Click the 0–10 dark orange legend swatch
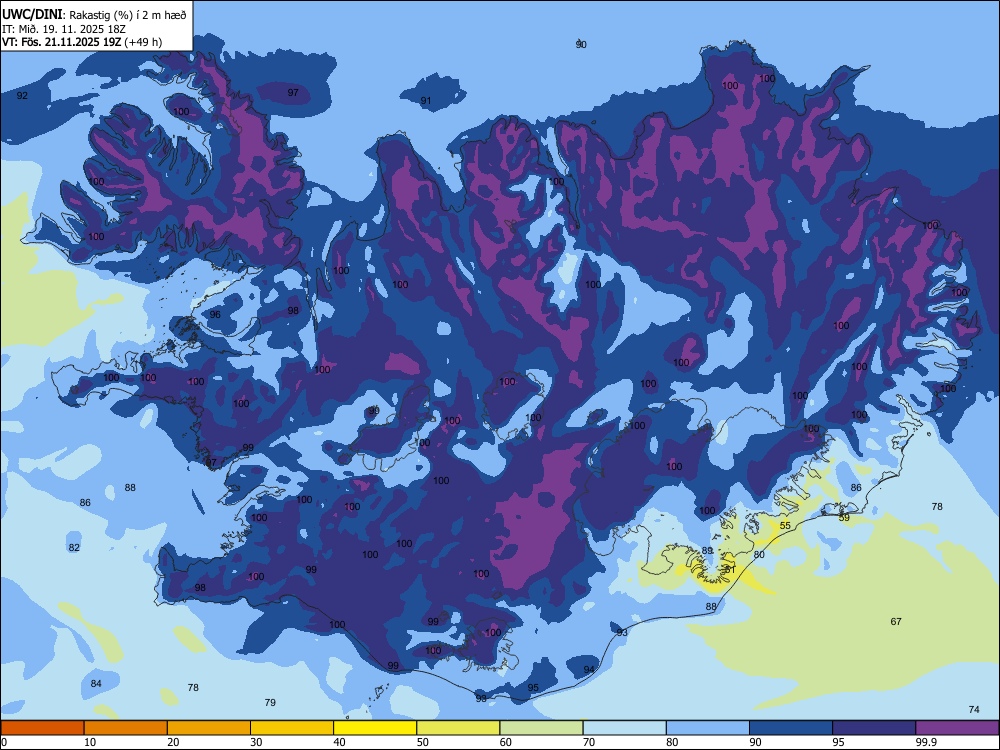1000x750 pixels. 42,728
